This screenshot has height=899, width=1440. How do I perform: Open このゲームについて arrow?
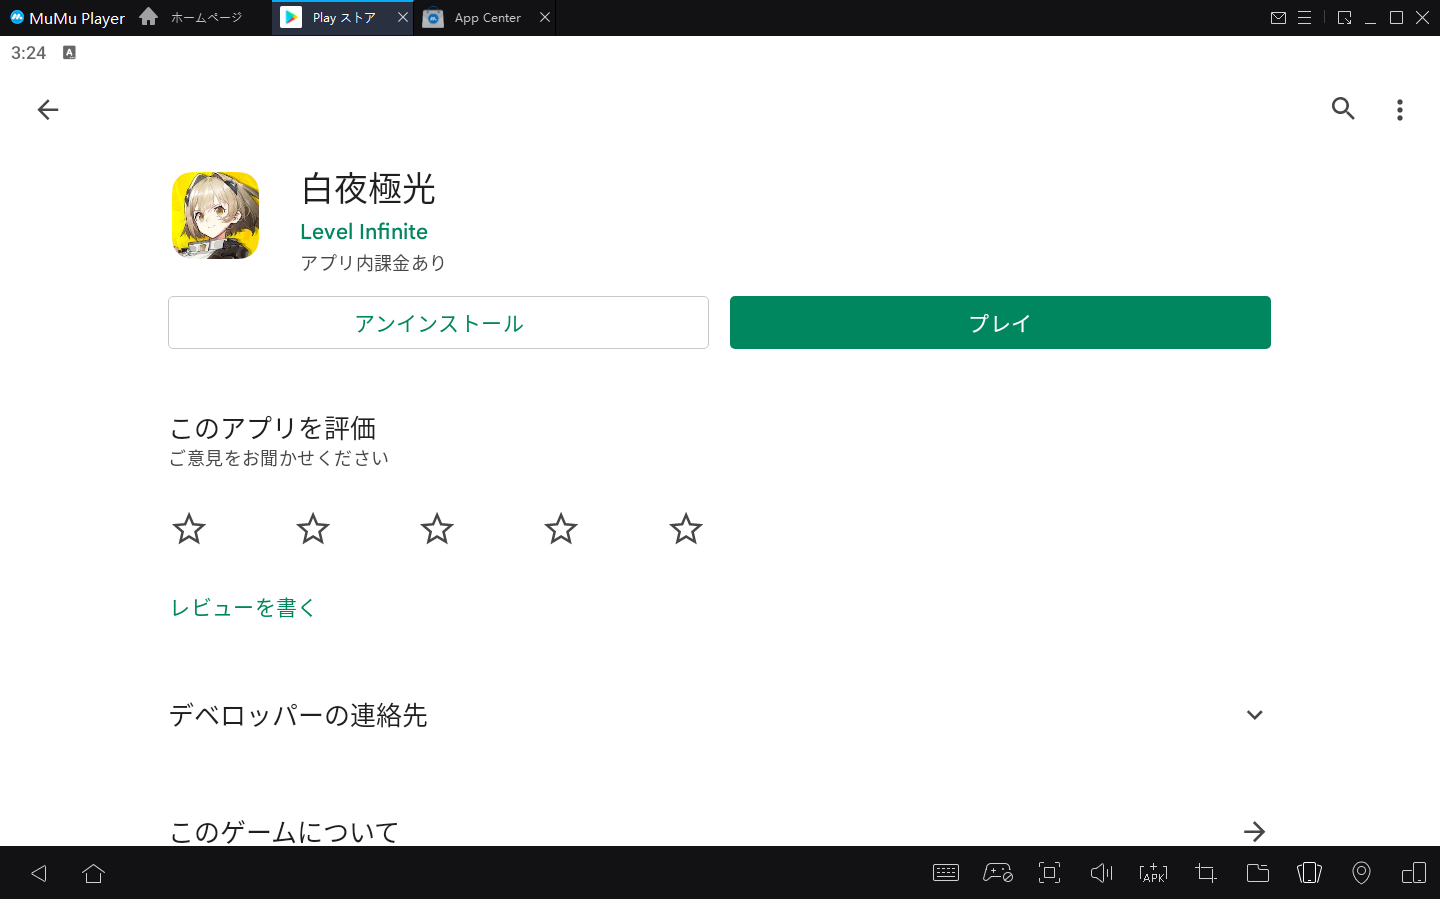click(x=1255, y=831)
